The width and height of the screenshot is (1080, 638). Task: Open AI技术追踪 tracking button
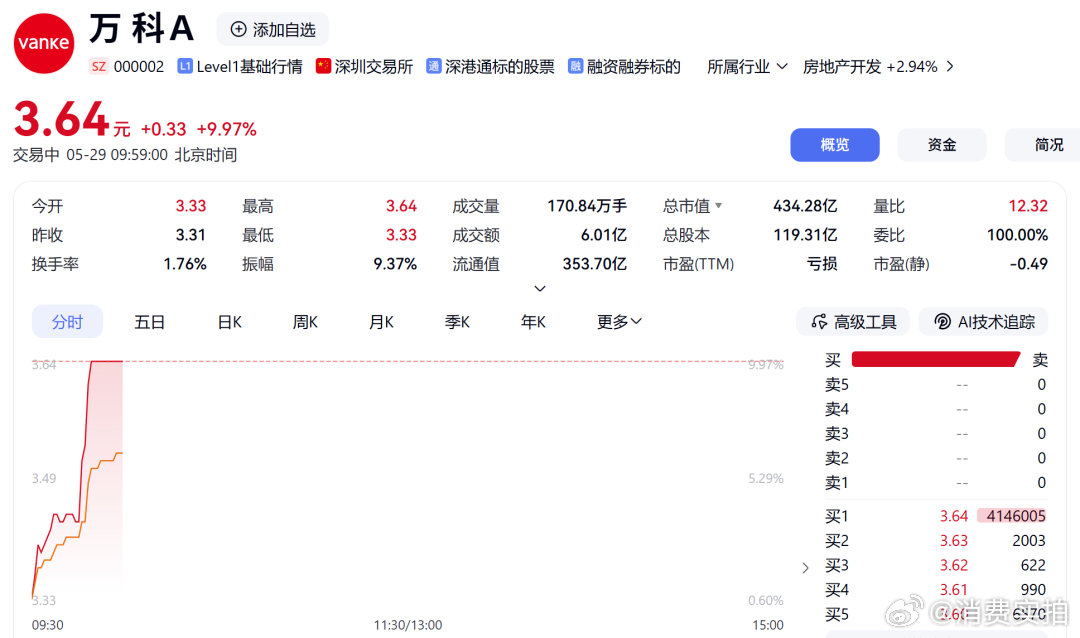[x=984, y=322]
